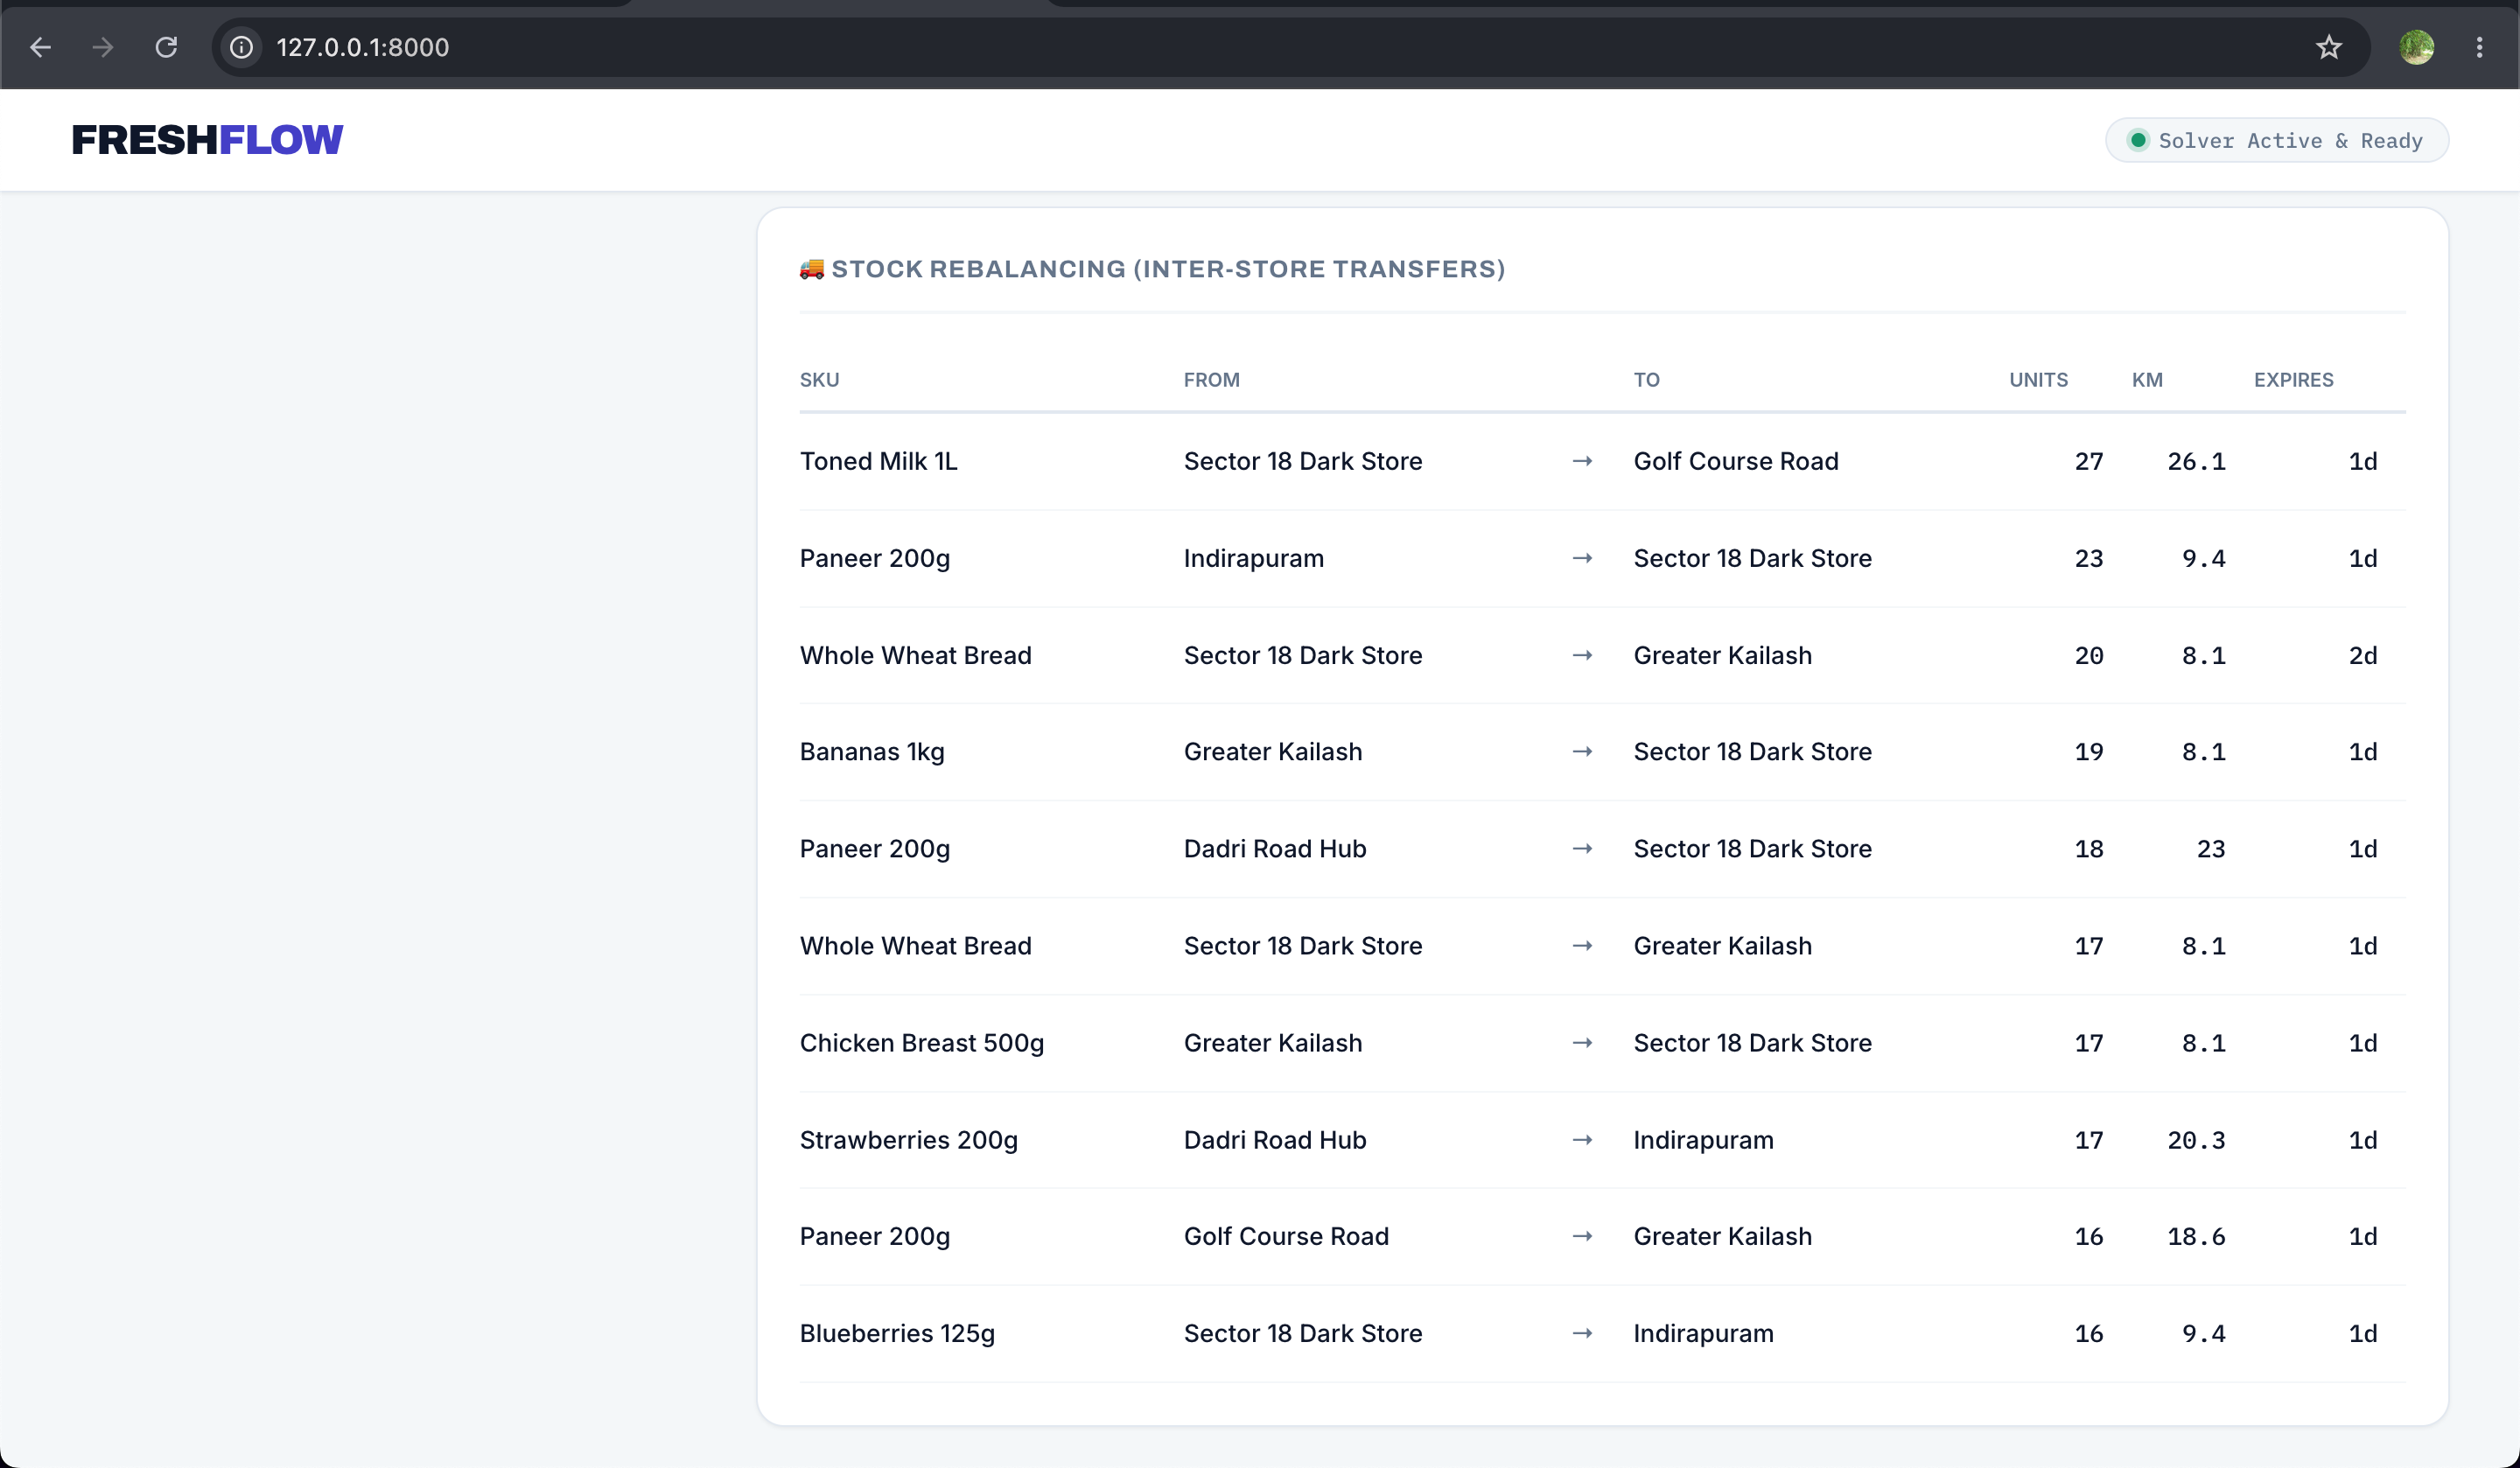Screen dimensions: 2520x1468
Task: Open the browser three-dot menu
Action: tap(2479, 47)
